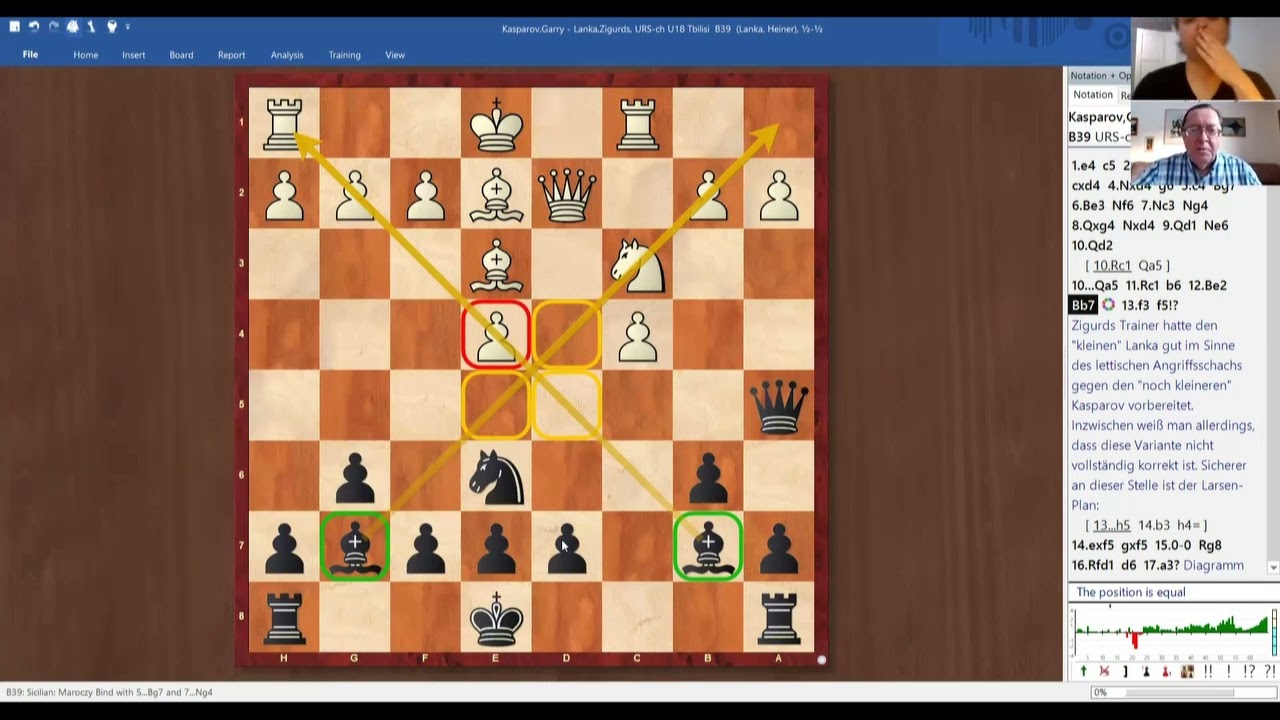The image size is (1280, 720).
Task: Expand the quick access toolbar dropdown arrow
Action: point(128,26)
